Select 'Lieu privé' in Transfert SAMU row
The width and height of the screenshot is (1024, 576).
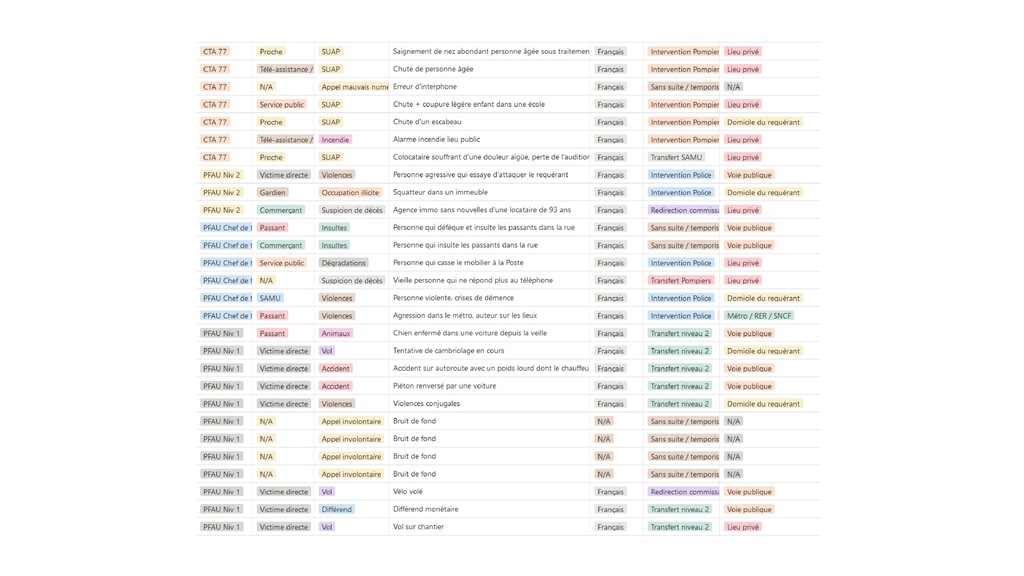[743, 157]
